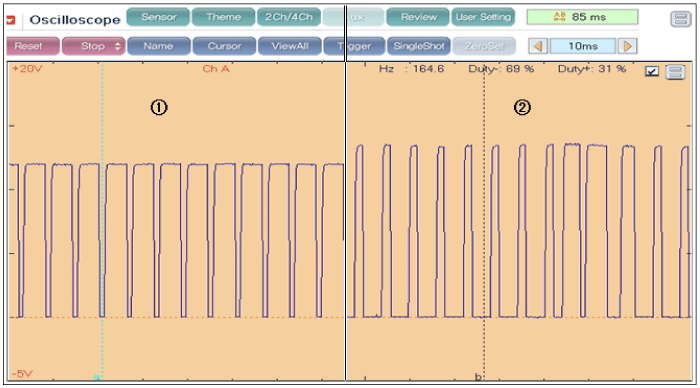Open the Stop button dropdown arrows
The width and height of the screenshot is (700, 388).
[117, 46]
